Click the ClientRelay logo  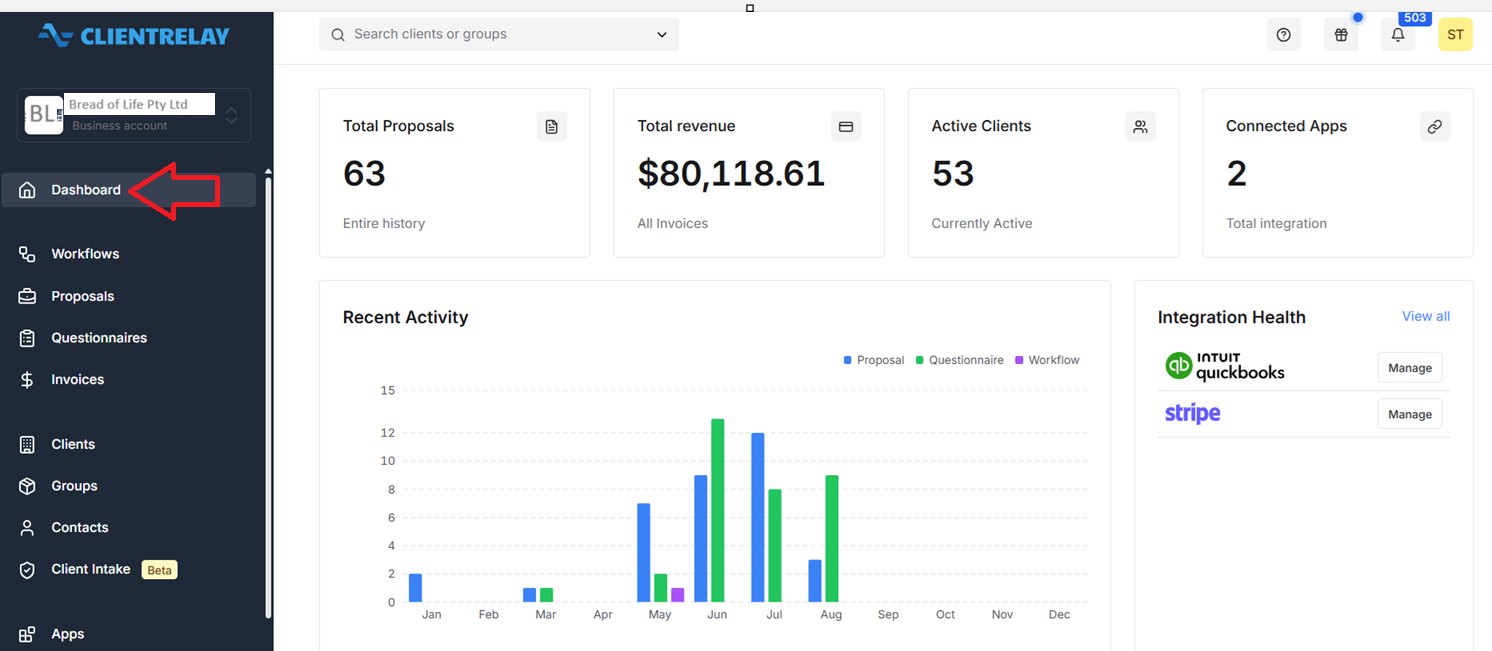click(x=134, y=36)
